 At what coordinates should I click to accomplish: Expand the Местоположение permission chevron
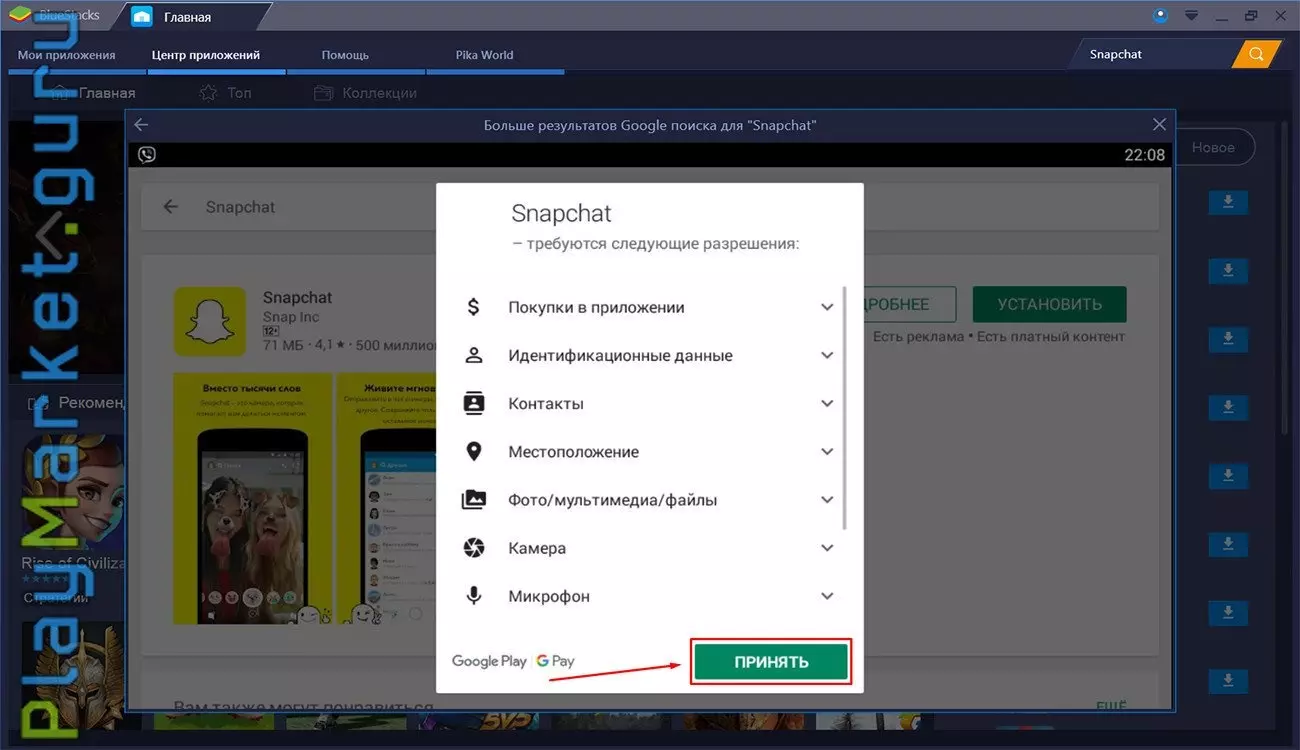click(x=827, y=451)
